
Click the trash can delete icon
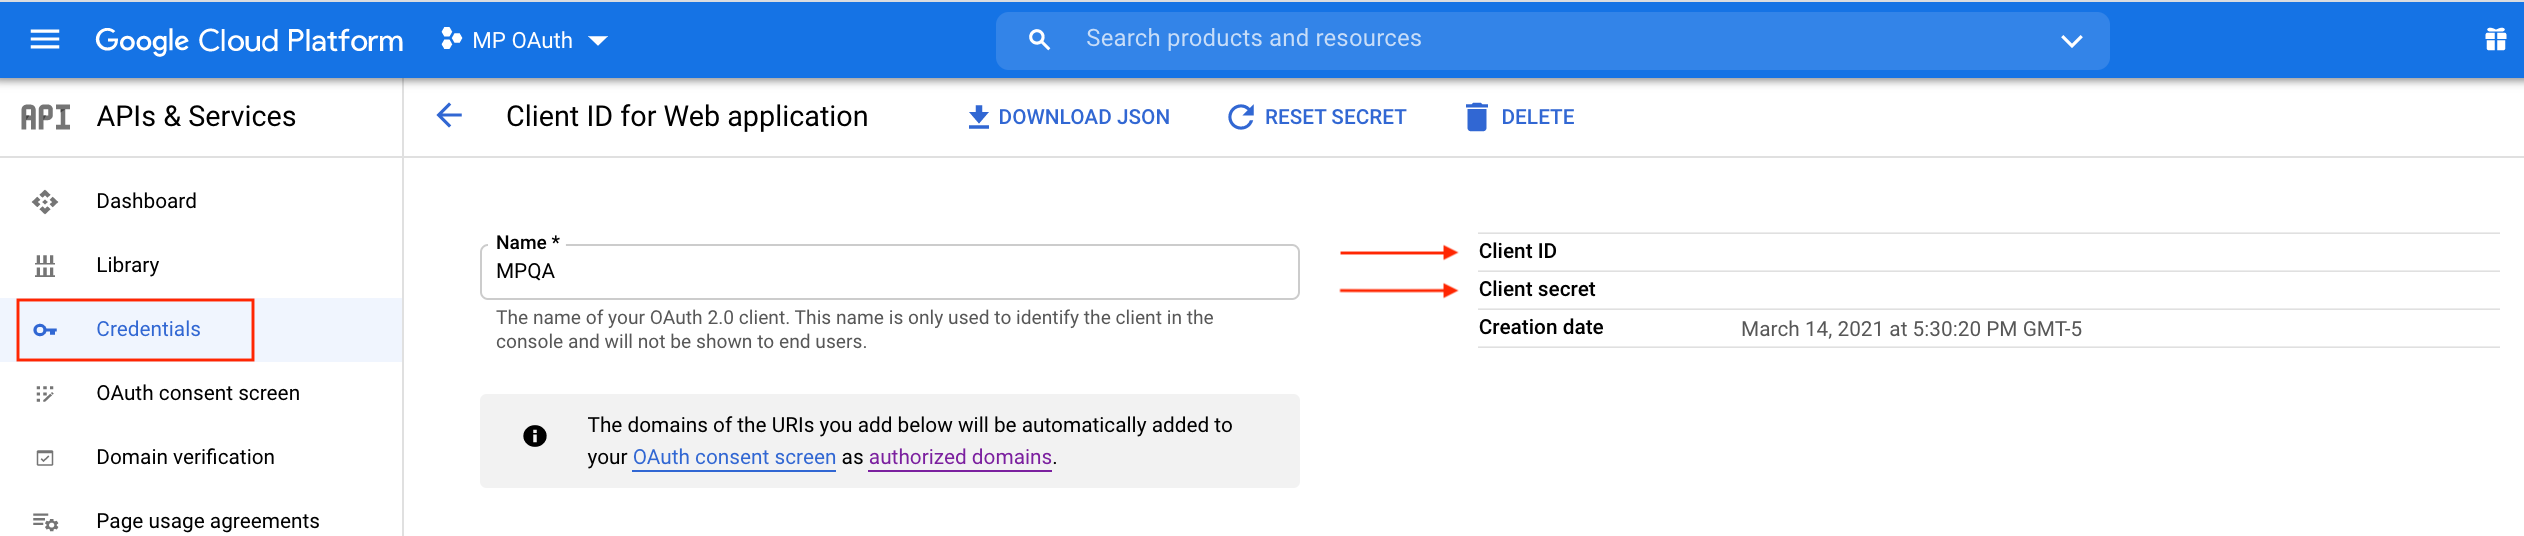pos(1477,117)
